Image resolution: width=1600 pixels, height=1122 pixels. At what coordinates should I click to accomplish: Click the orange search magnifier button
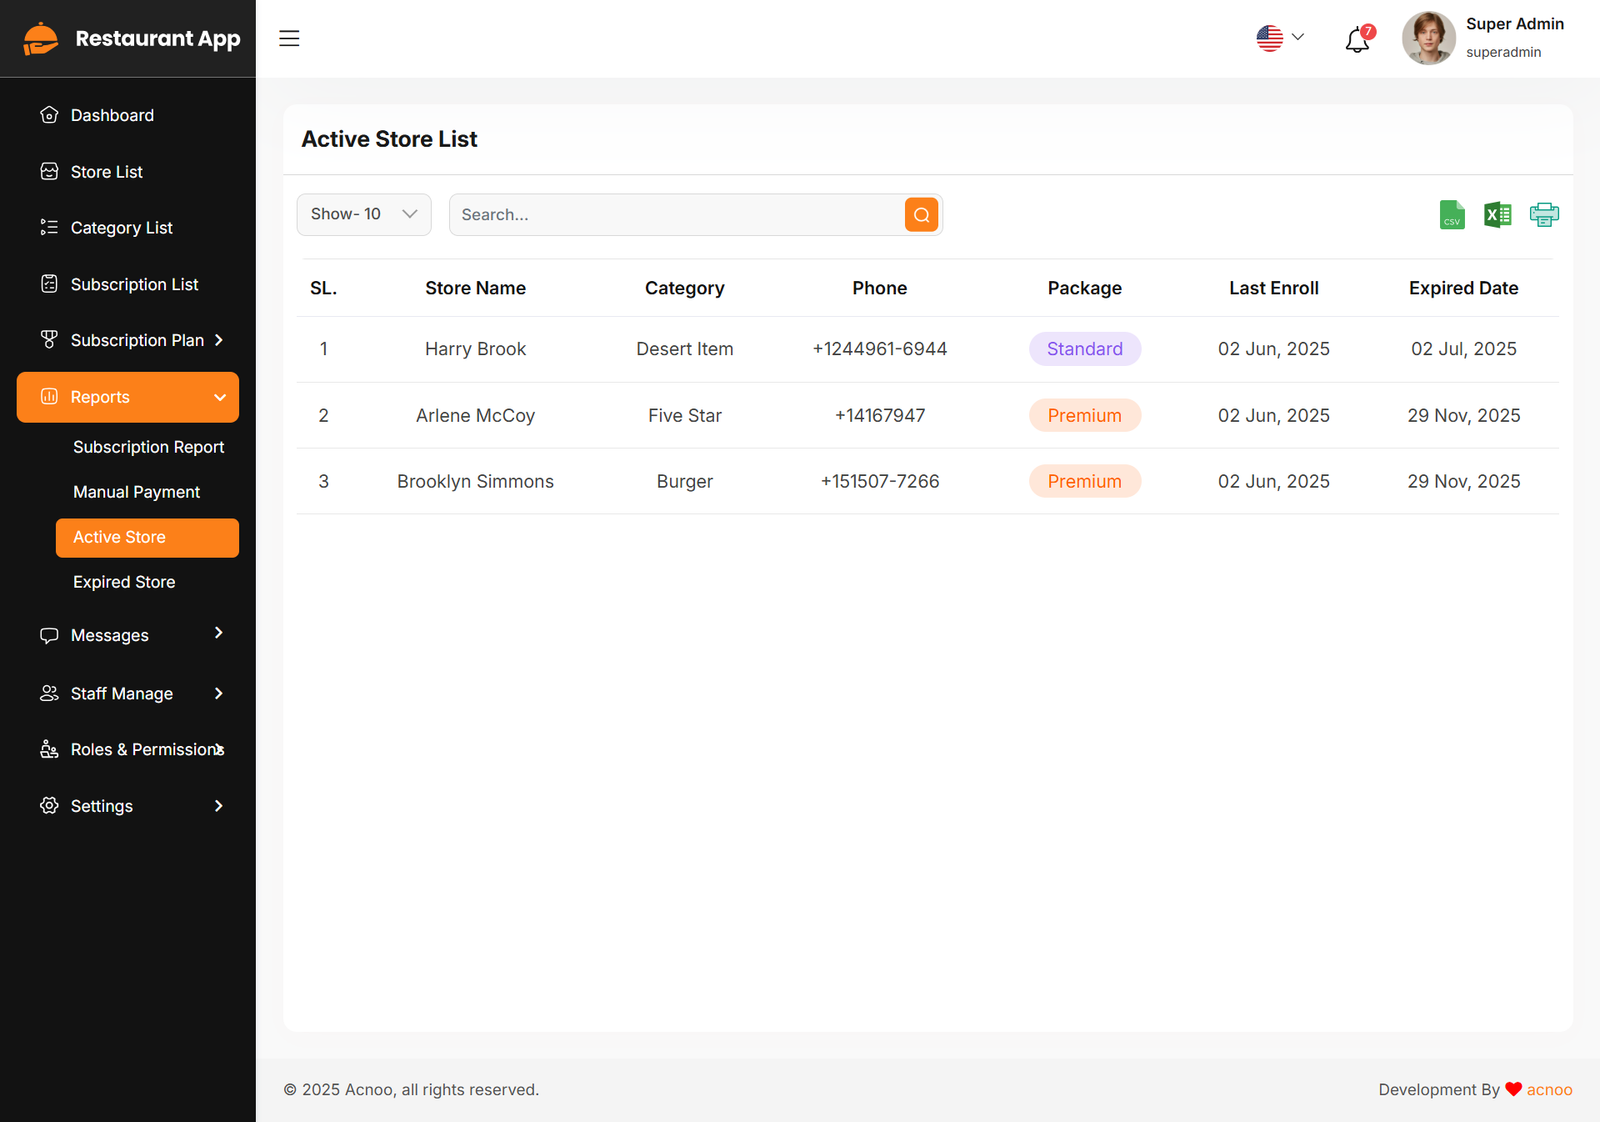tap(921, 215)
